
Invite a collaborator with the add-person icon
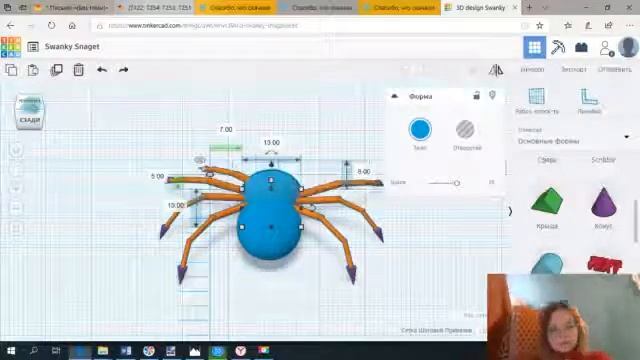[606, 48]
